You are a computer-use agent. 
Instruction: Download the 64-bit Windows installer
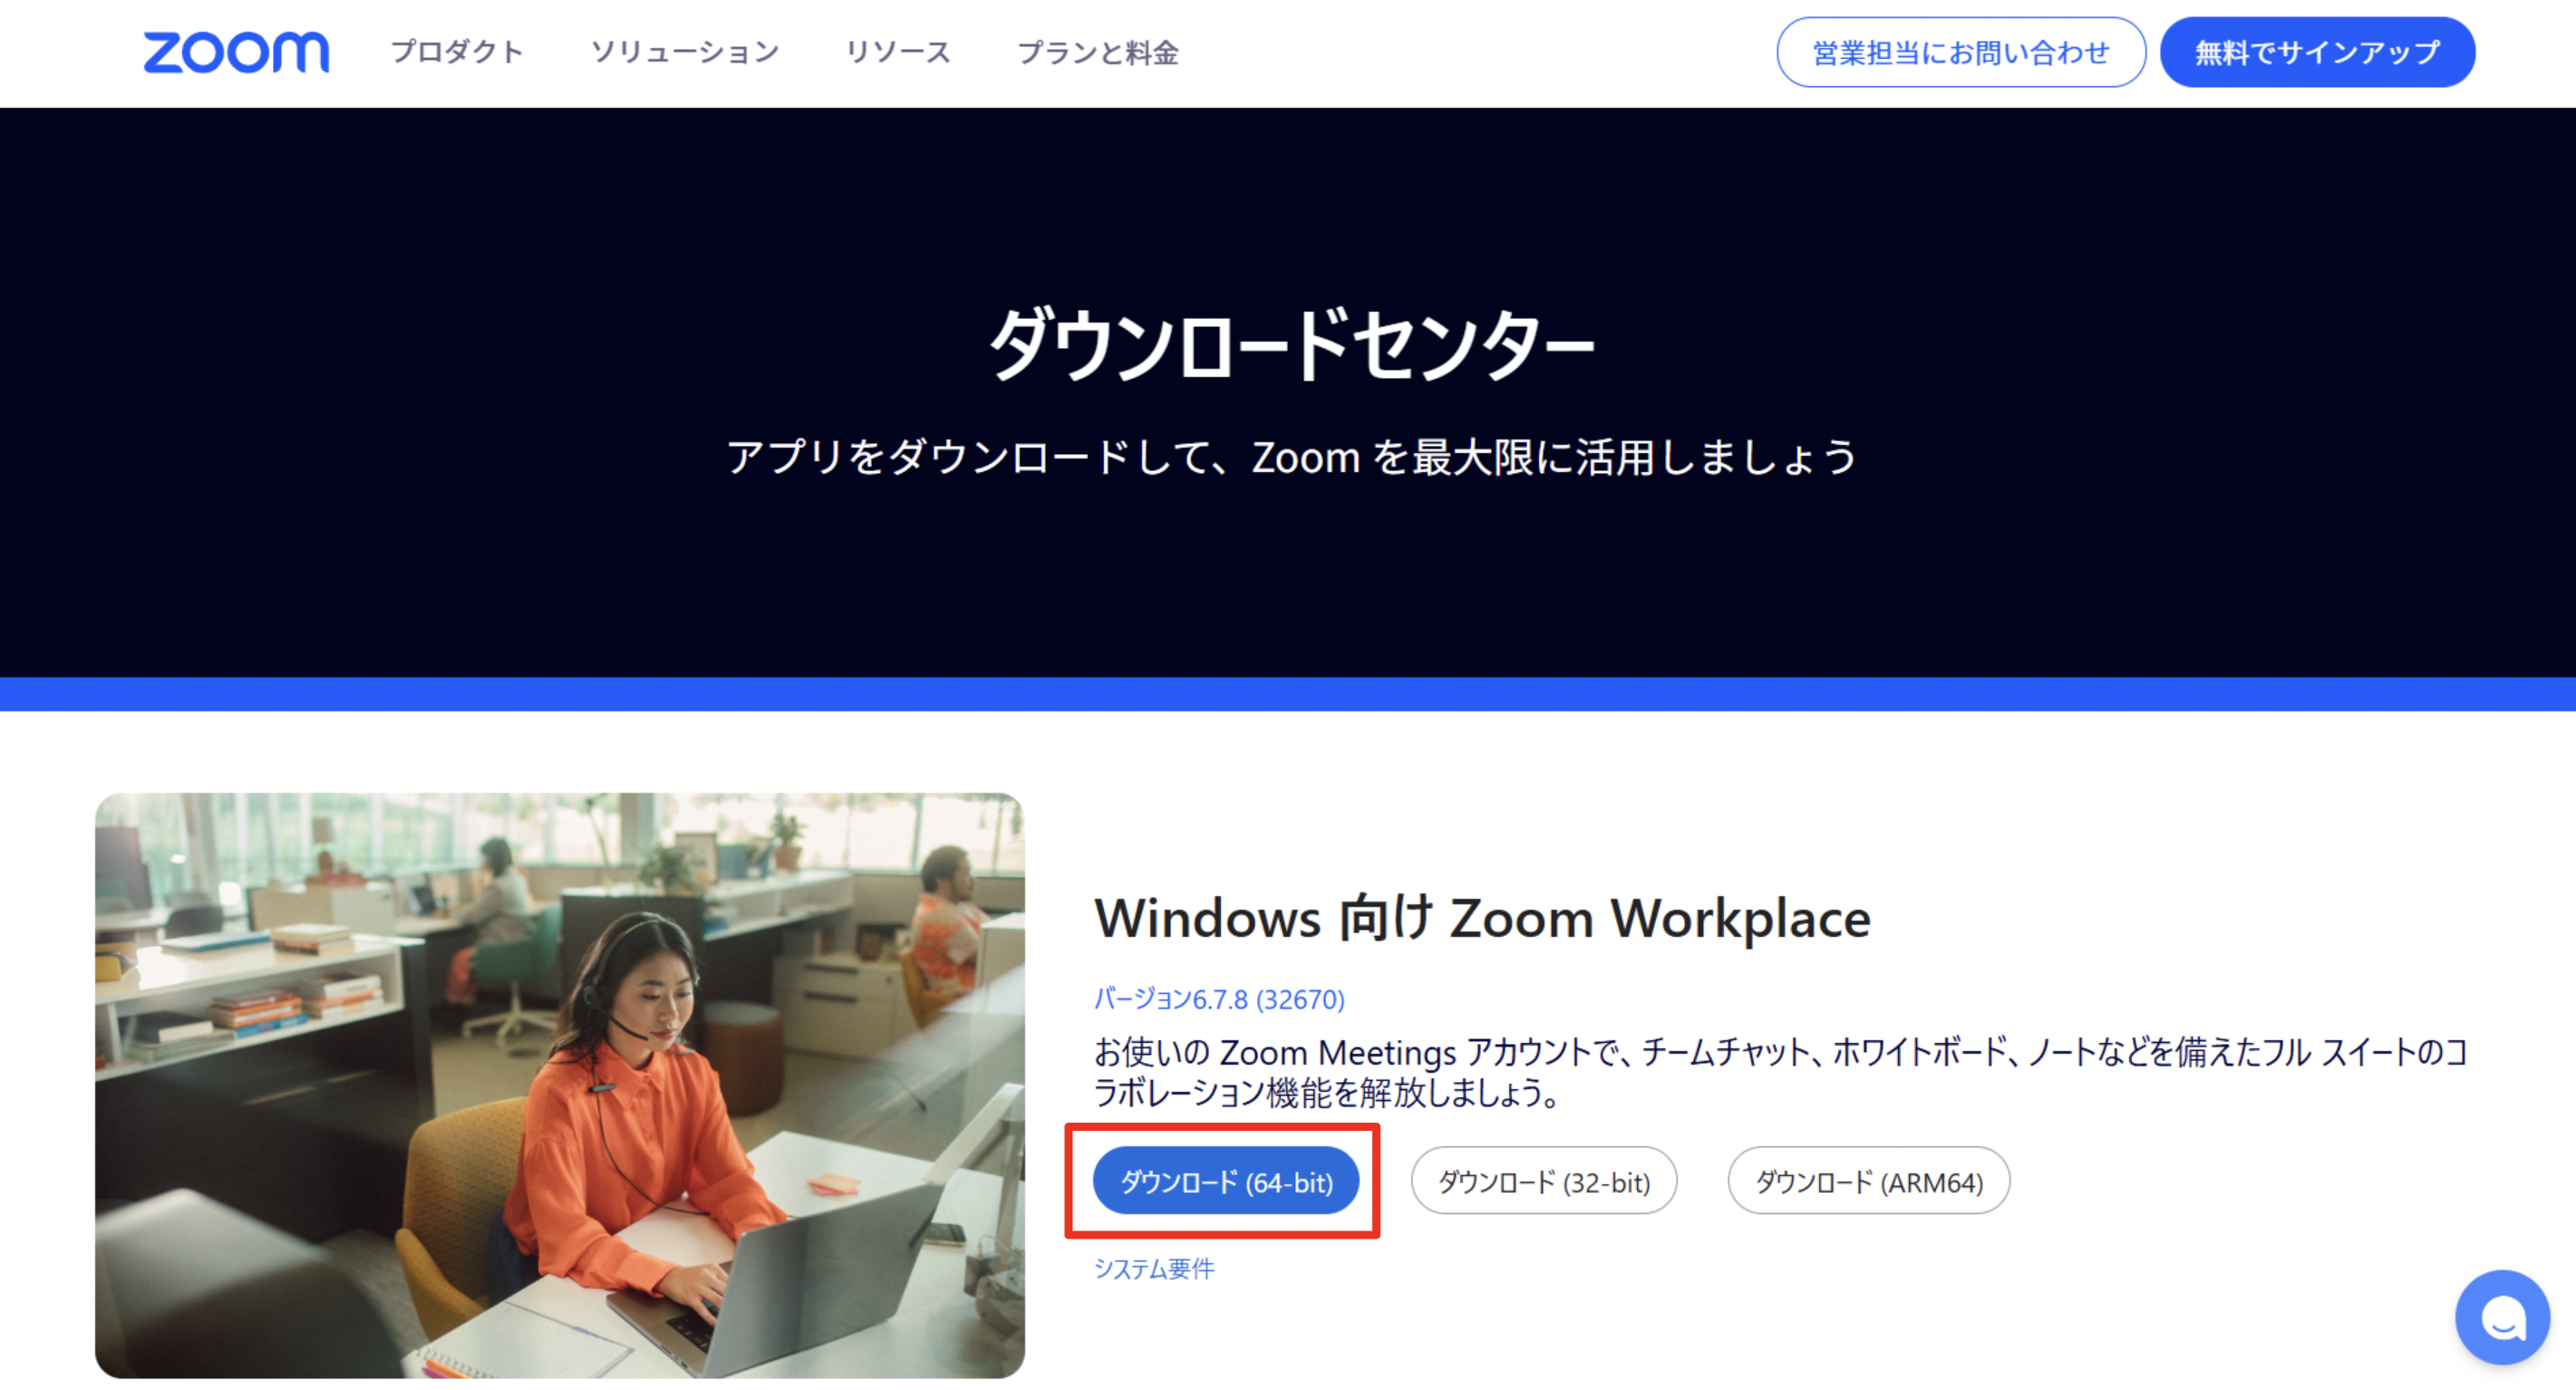pos(1226,1182)
